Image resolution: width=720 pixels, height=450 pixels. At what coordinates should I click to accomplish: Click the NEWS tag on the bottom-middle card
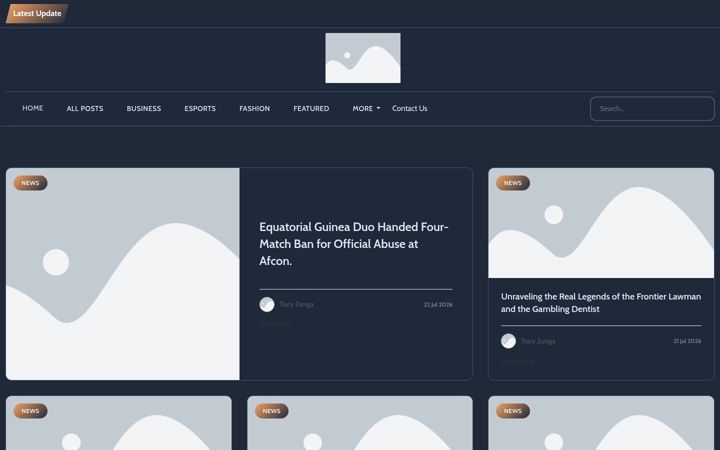coord(271,411)
